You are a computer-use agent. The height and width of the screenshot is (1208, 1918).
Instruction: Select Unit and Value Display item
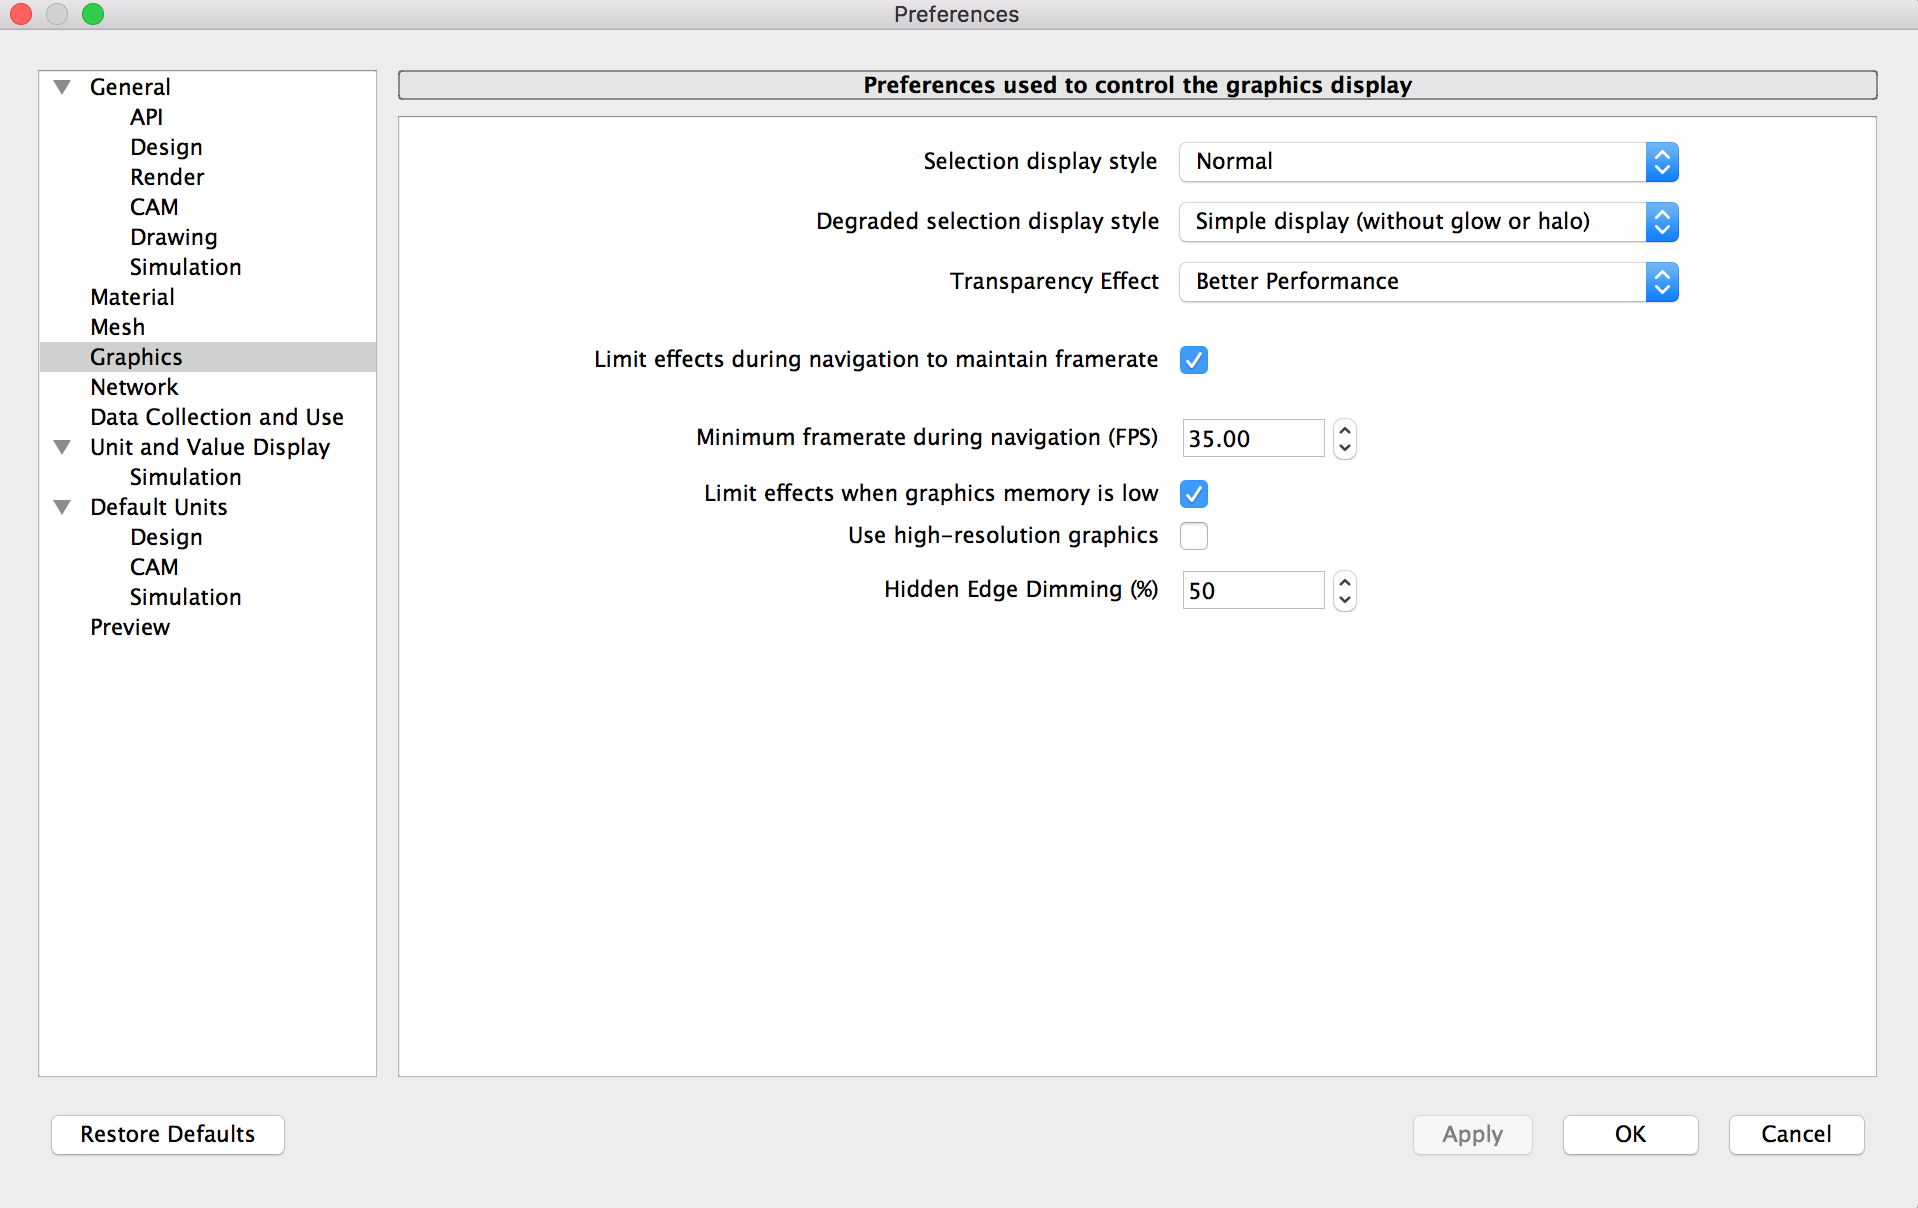210,447
